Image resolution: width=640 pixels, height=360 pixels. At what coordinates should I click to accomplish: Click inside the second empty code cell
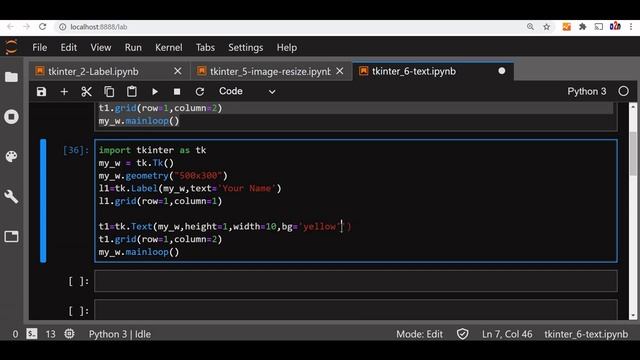[356, 310]
